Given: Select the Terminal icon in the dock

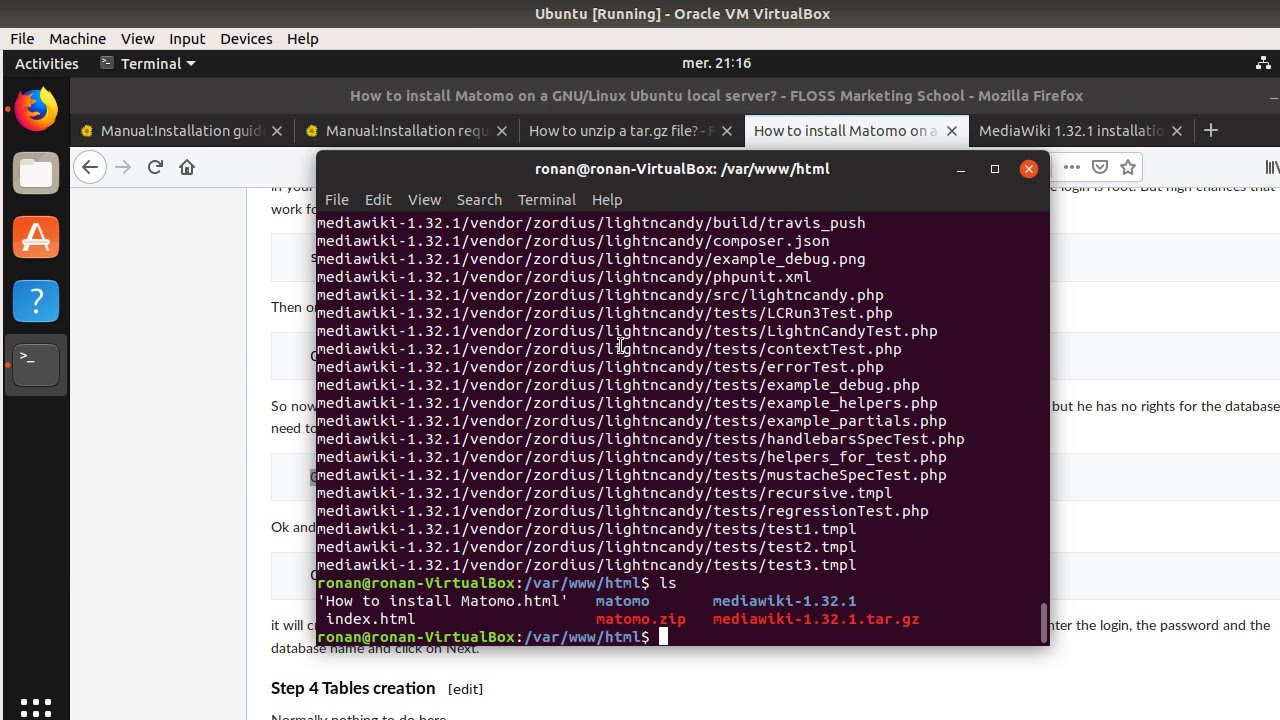Looking at the screenshot, I should point(36,365).
